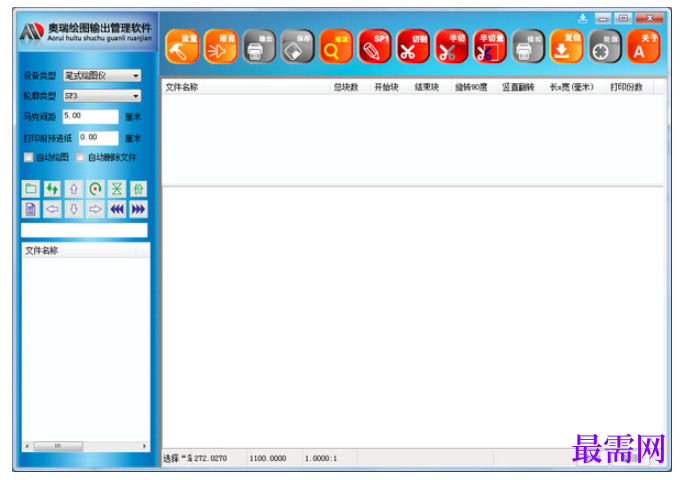Screen dimensions: 684x480
Task: Click the blue triple-left fast rewind icon
Action: [x=116, y=209]
